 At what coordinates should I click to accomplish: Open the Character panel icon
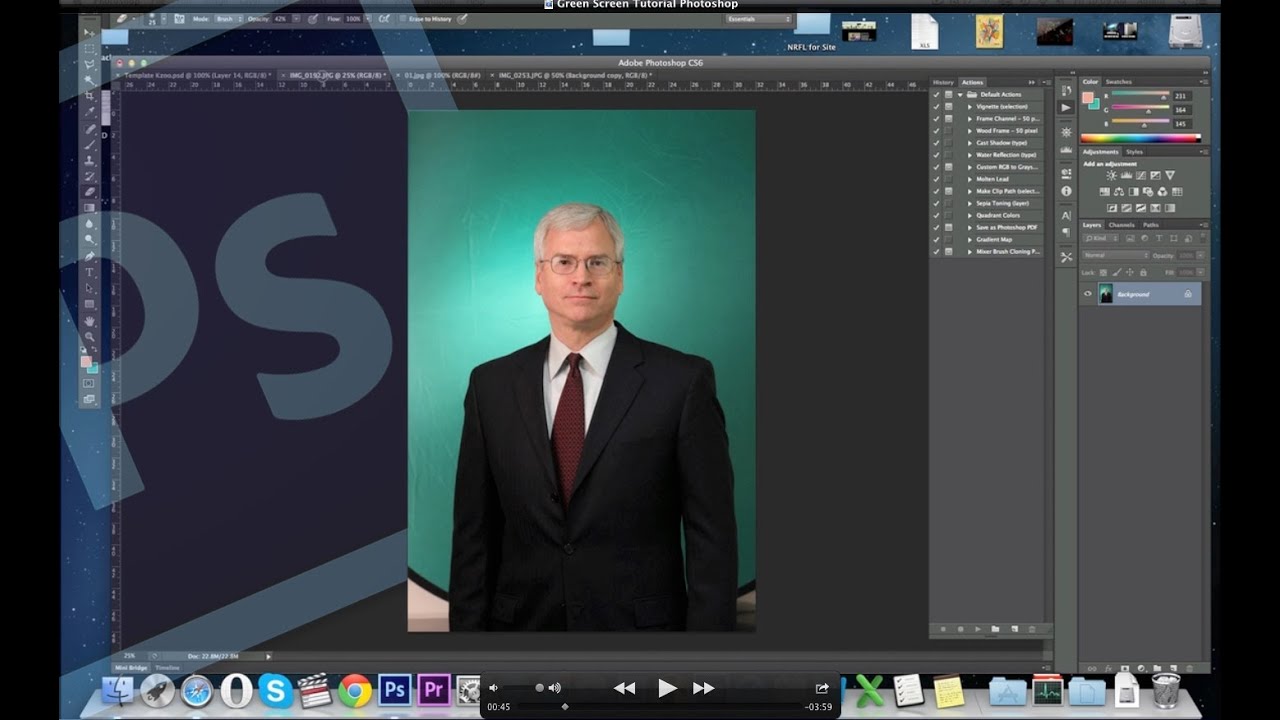point(1066,215)
